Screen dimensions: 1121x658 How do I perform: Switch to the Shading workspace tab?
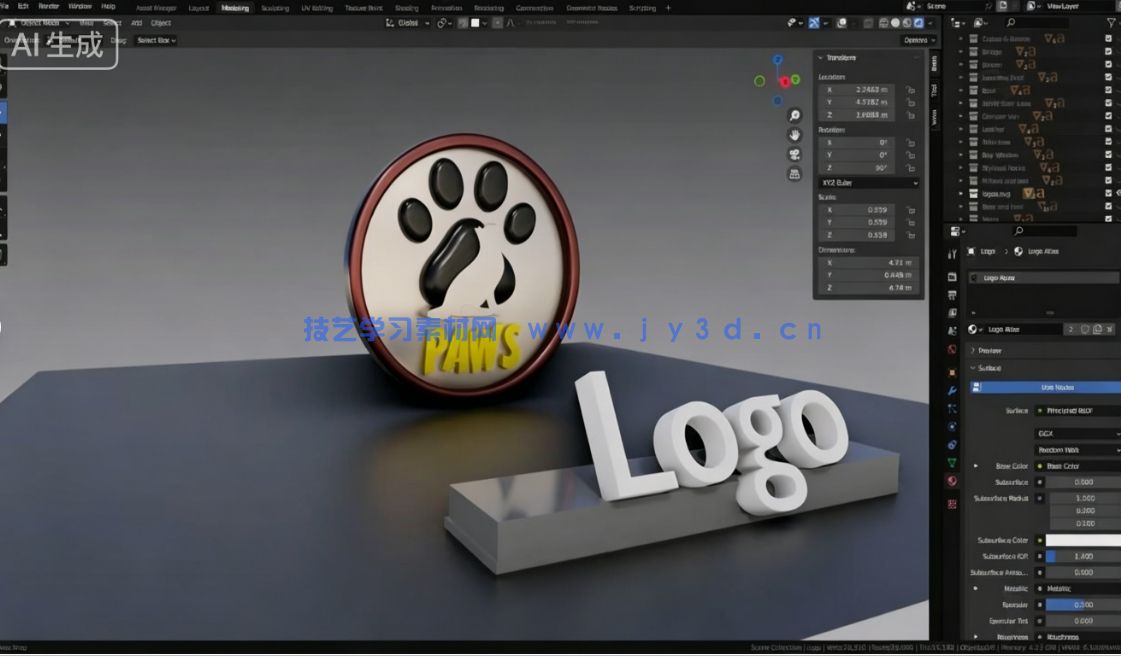coord(408,7)
